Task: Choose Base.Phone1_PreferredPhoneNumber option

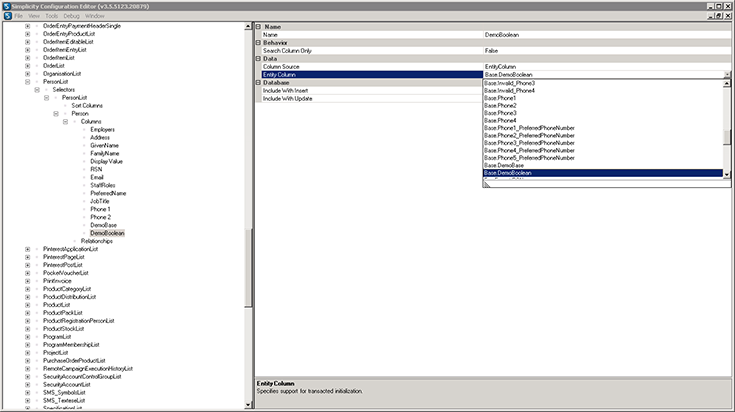Action: [x=529, y=128]
